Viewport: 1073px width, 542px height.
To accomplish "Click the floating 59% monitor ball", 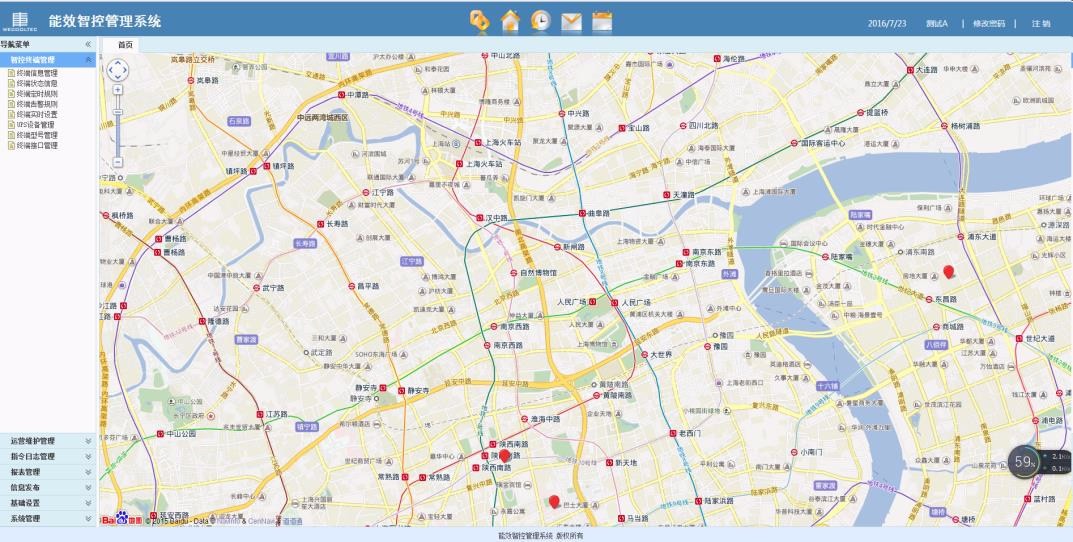I will 1024,462.
